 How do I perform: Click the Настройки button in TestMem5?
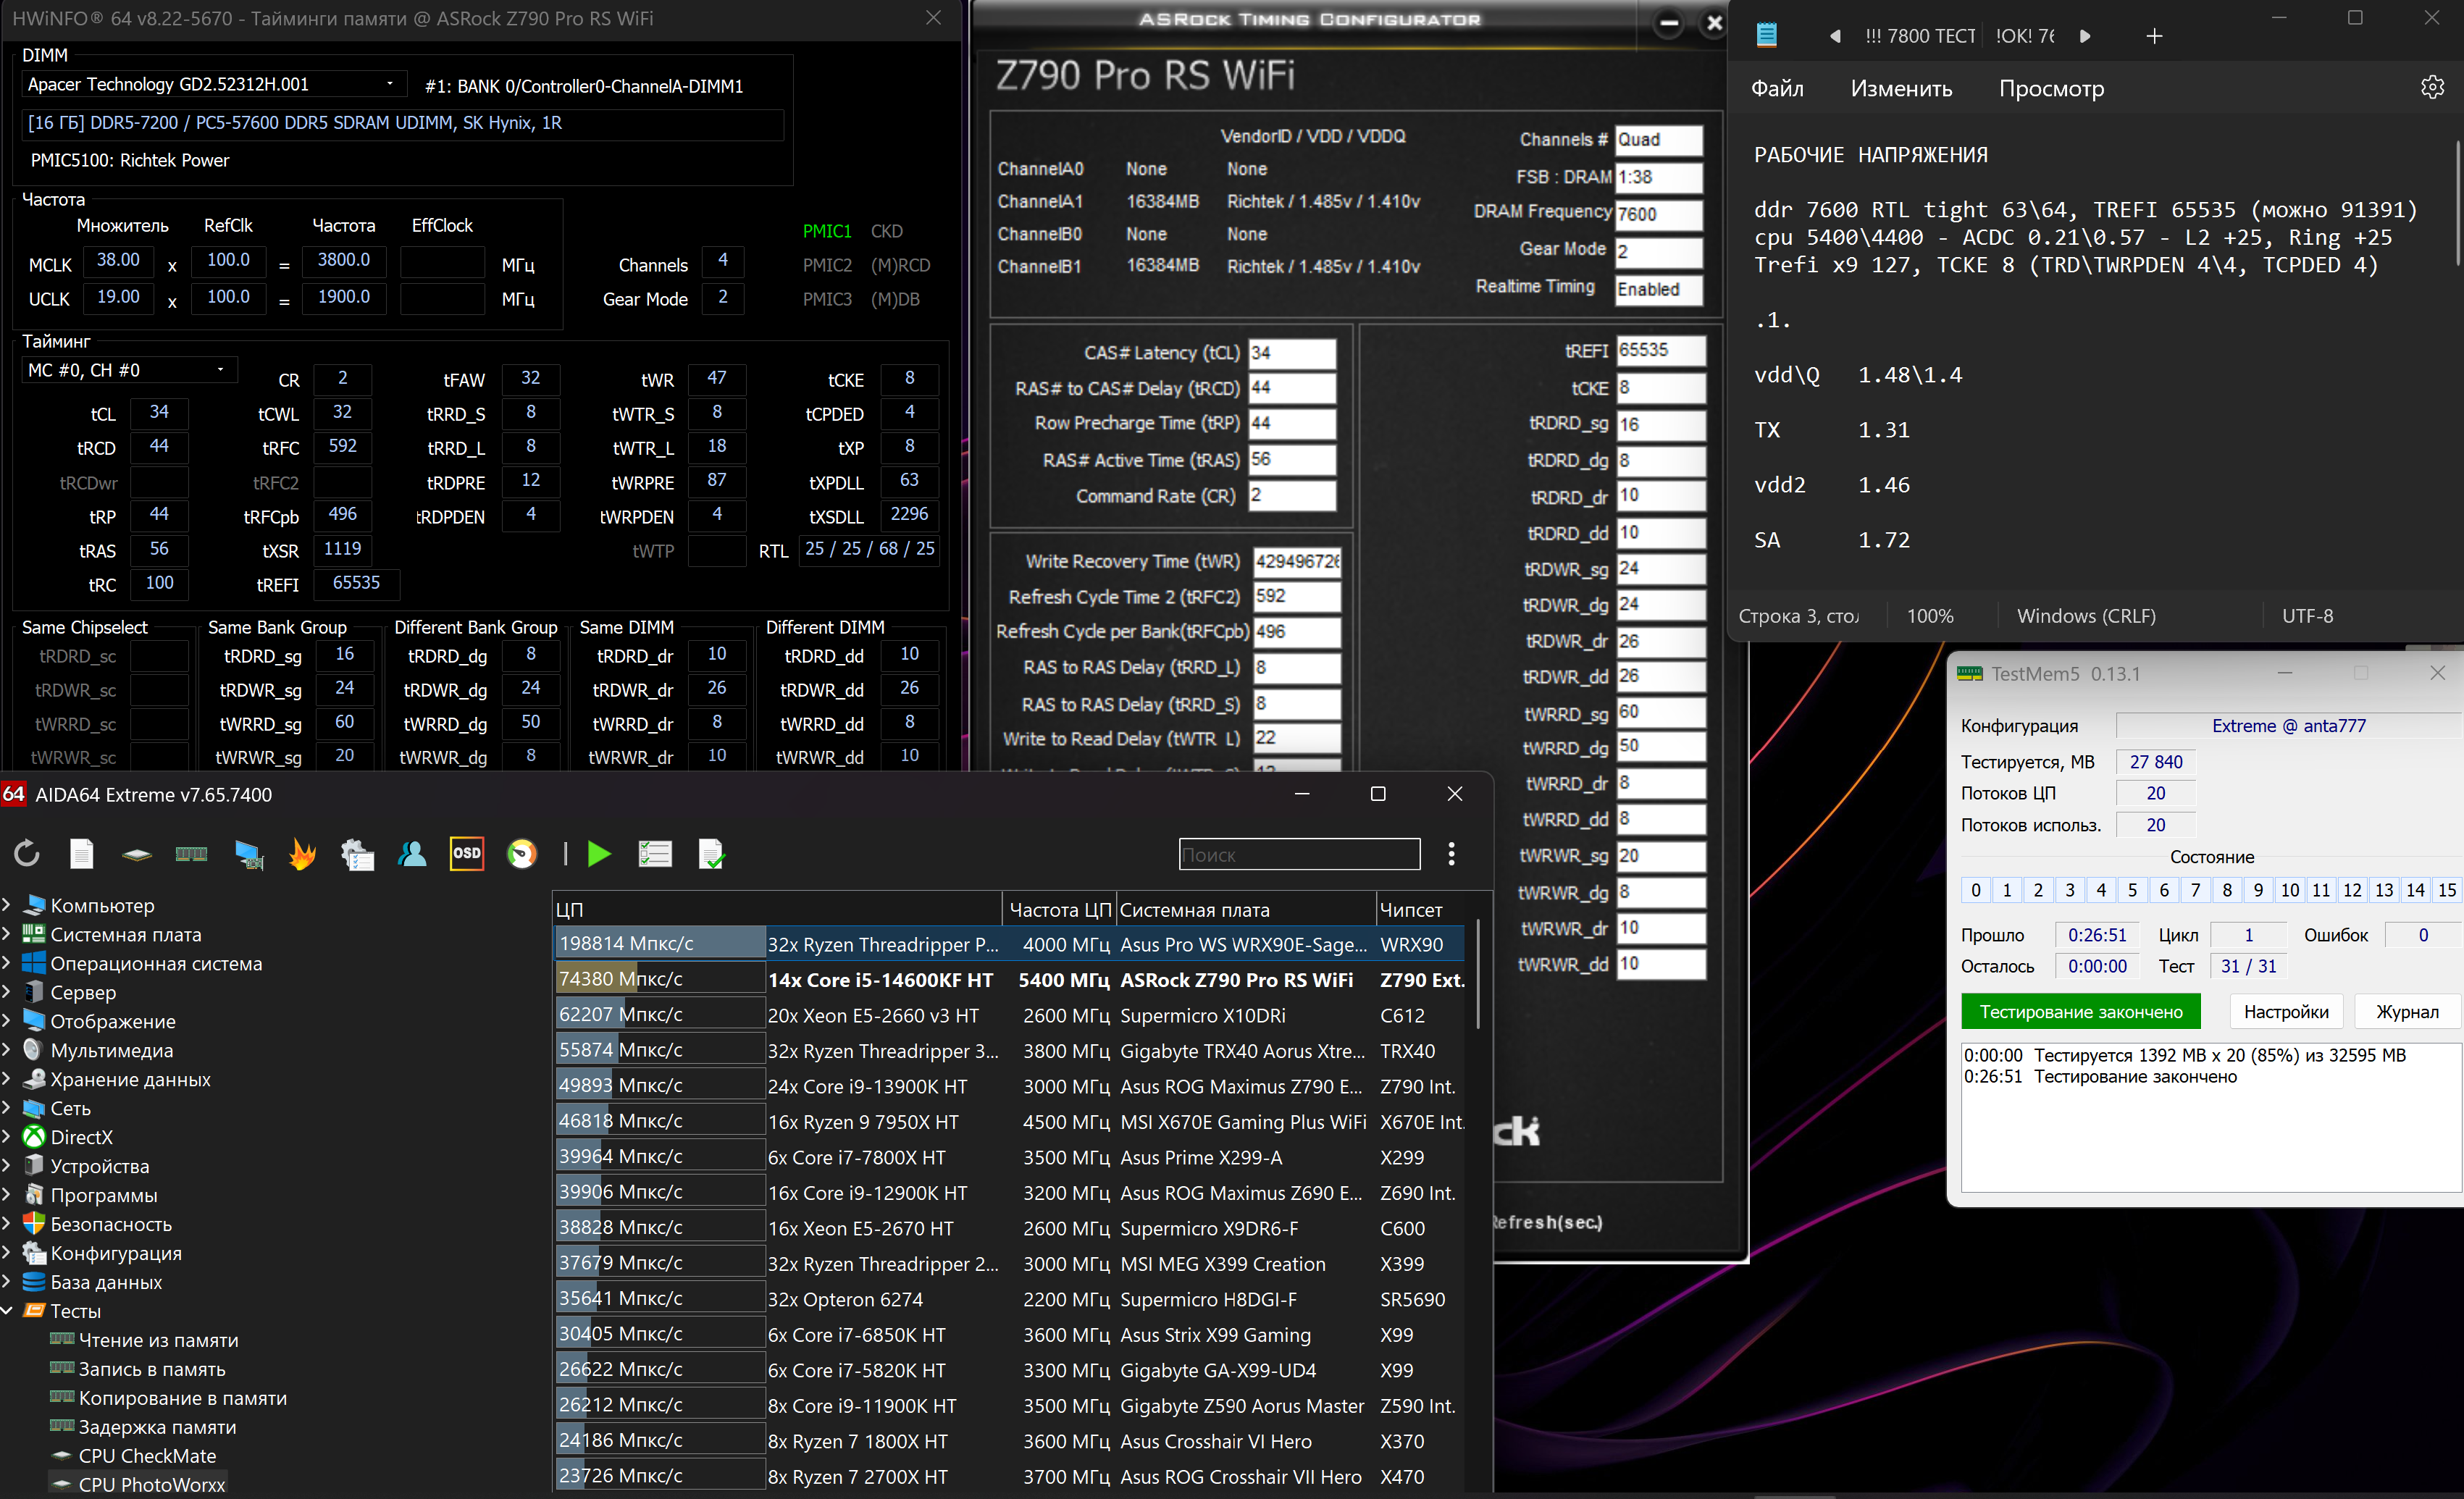pyautogui.click(x=2285, y=1012)
